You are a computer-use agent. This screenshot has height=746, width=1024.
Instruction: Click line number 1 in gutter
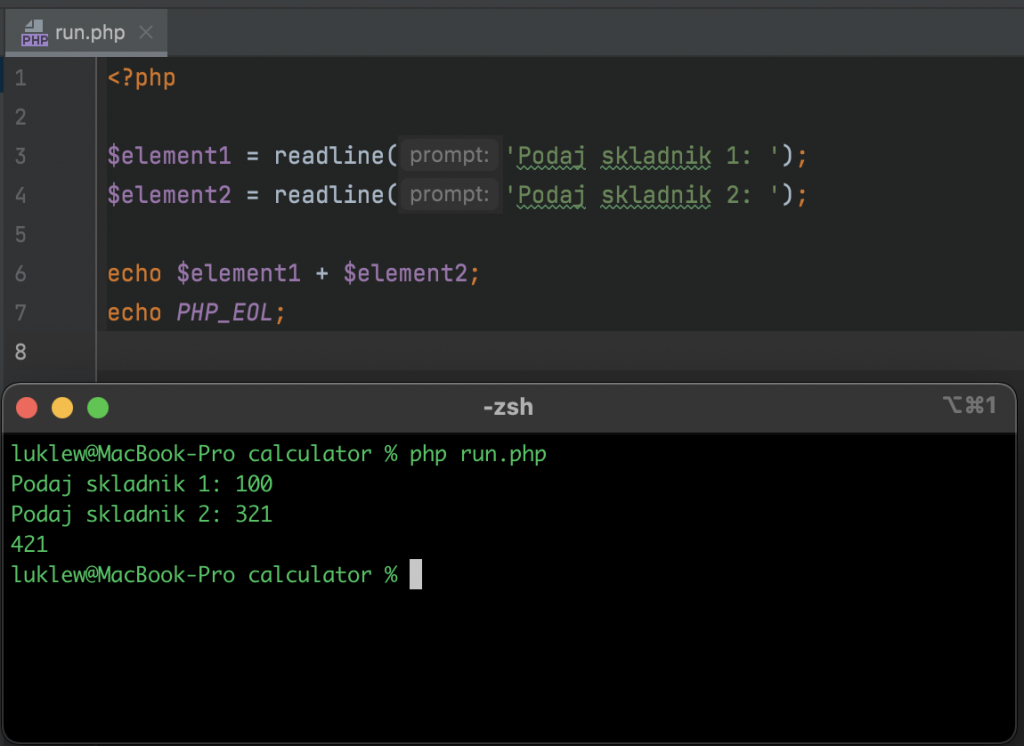click(21, 78)
